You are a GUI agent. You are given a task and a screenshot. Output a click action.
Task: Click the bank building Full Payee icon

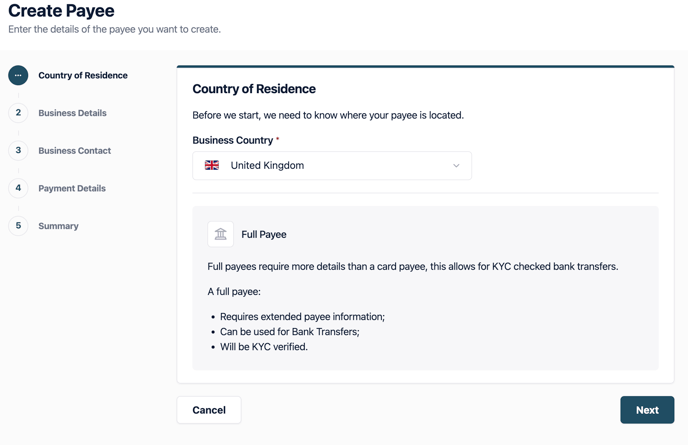(220, 234)
